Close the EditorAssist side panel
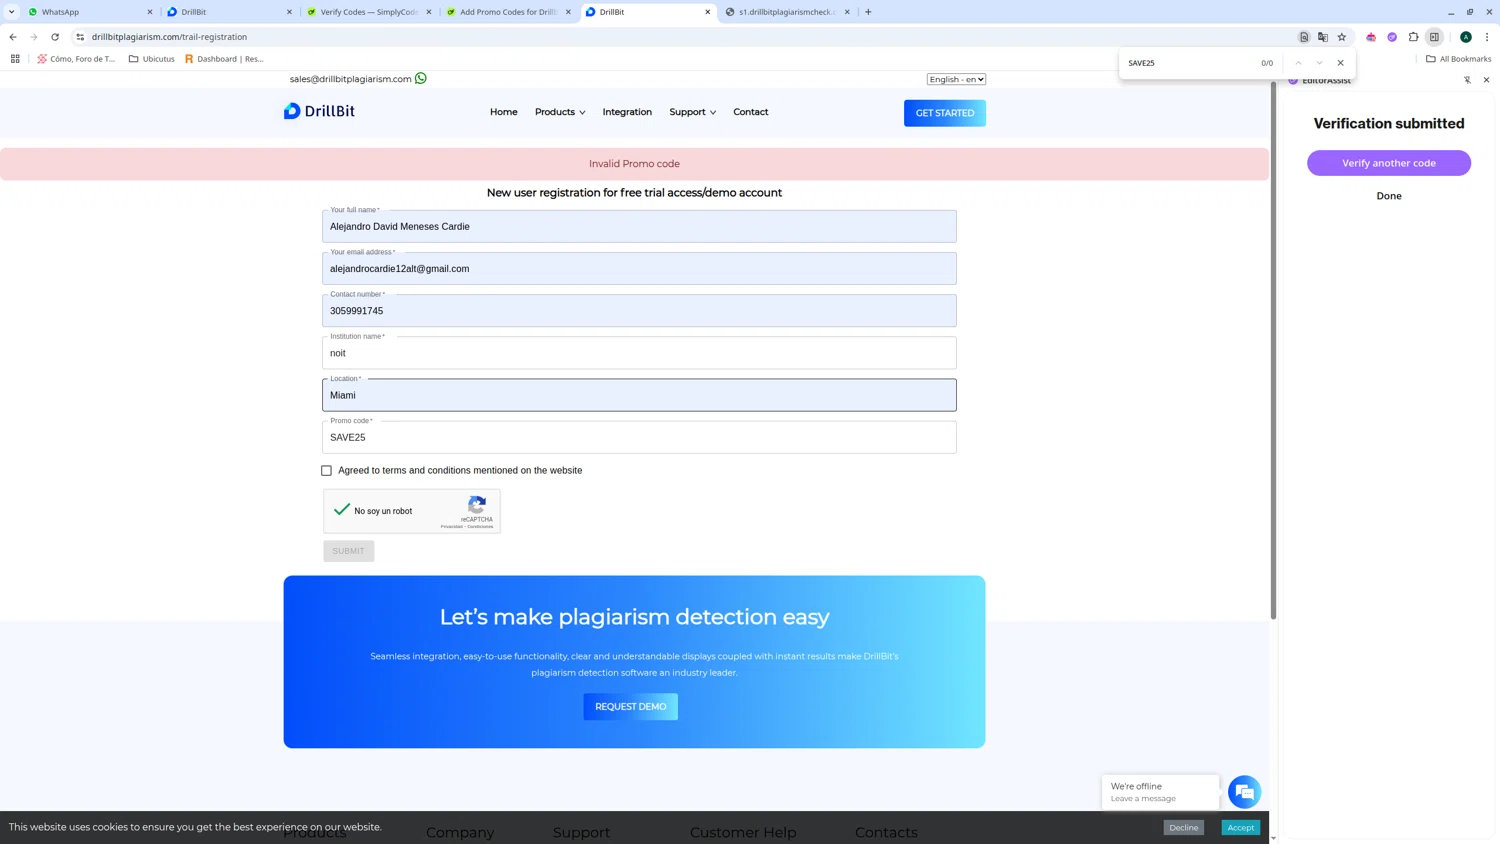 1486,80
